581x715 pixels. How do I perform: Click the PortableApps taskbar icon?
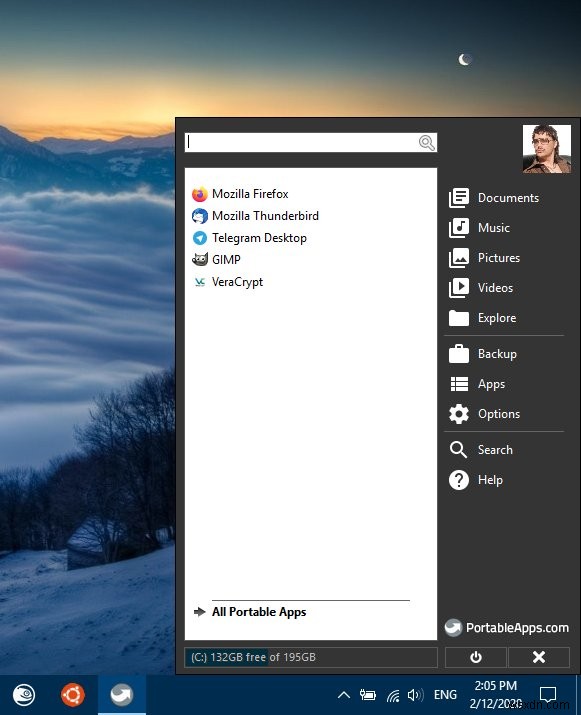click(x=122, y=695)
